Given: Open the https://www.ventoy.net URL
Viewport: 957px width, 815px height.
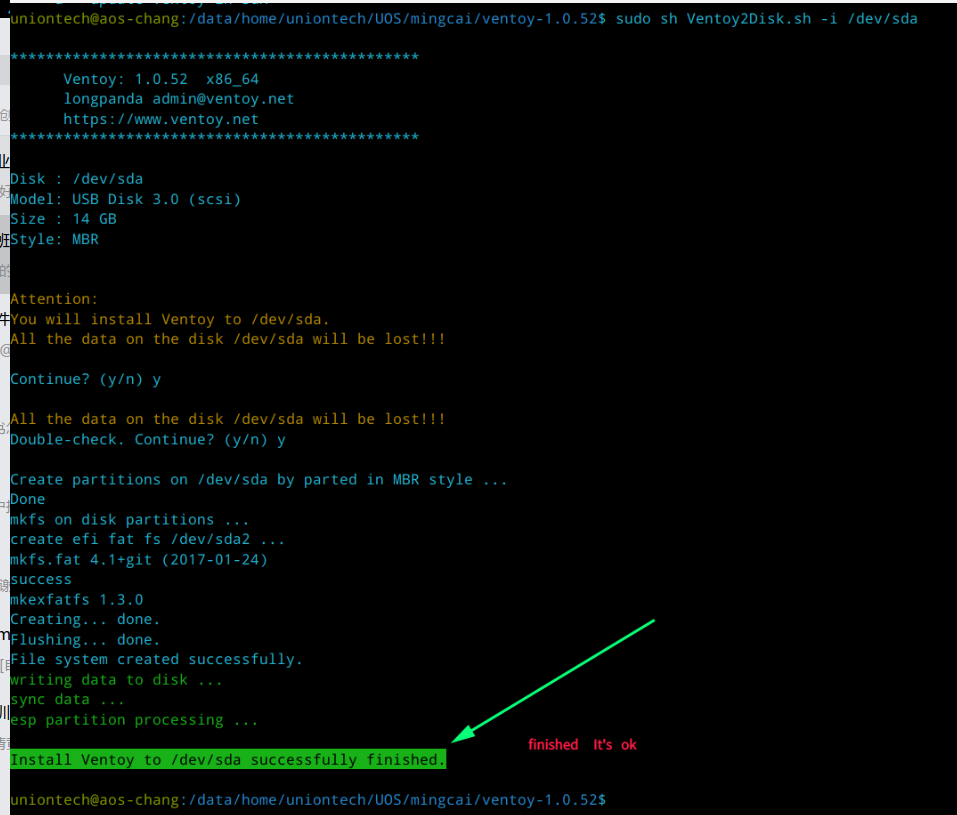Looking at the screenshot, I should click(161, 119).
